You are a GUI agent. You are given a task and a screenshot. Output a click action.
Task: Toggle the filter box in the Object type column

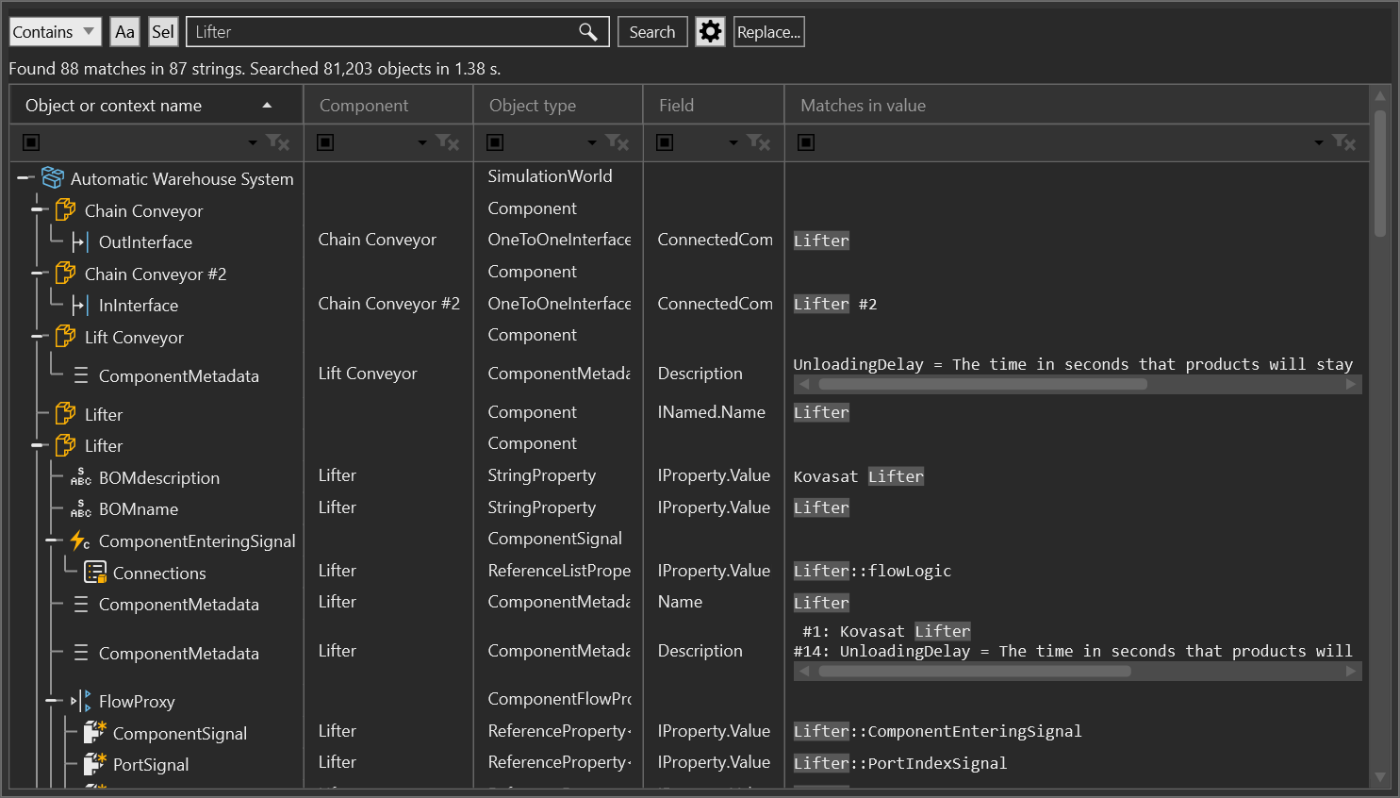click(x=495, y=143)
